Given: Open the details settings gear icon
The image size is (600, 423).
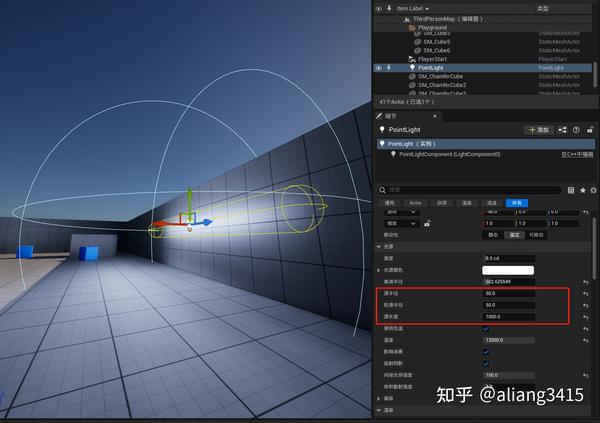Looking at the screenshot, I should click(x=593, y=190).
